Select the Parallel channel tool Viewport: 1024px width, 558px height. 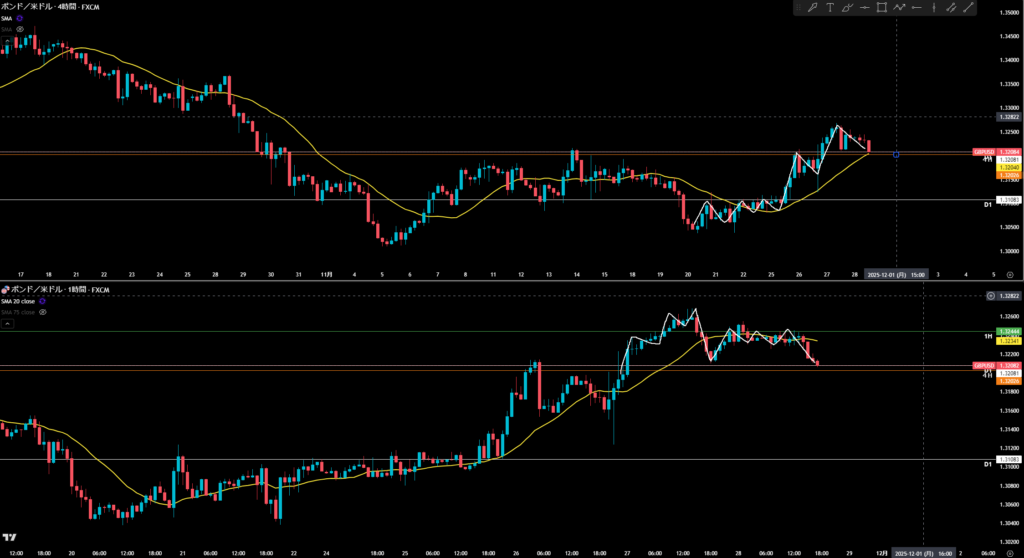(951, 8)
